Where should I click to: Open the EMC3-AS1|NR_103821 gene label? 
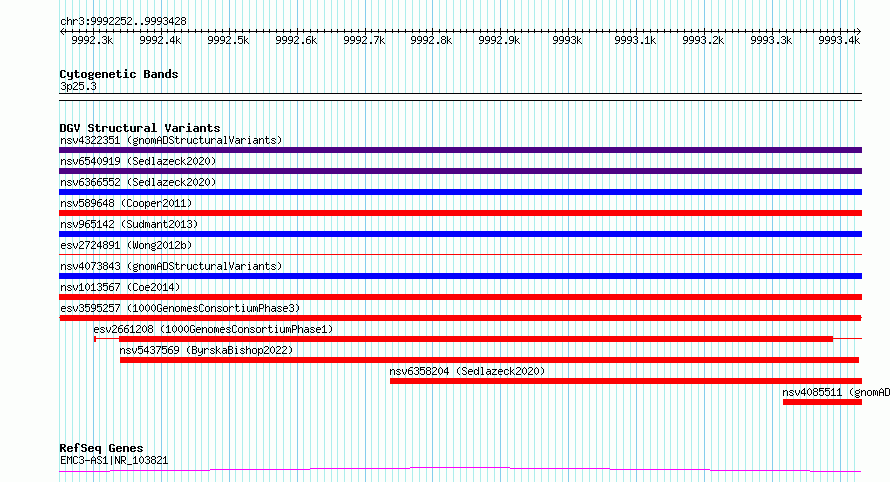tap(114, 460)
